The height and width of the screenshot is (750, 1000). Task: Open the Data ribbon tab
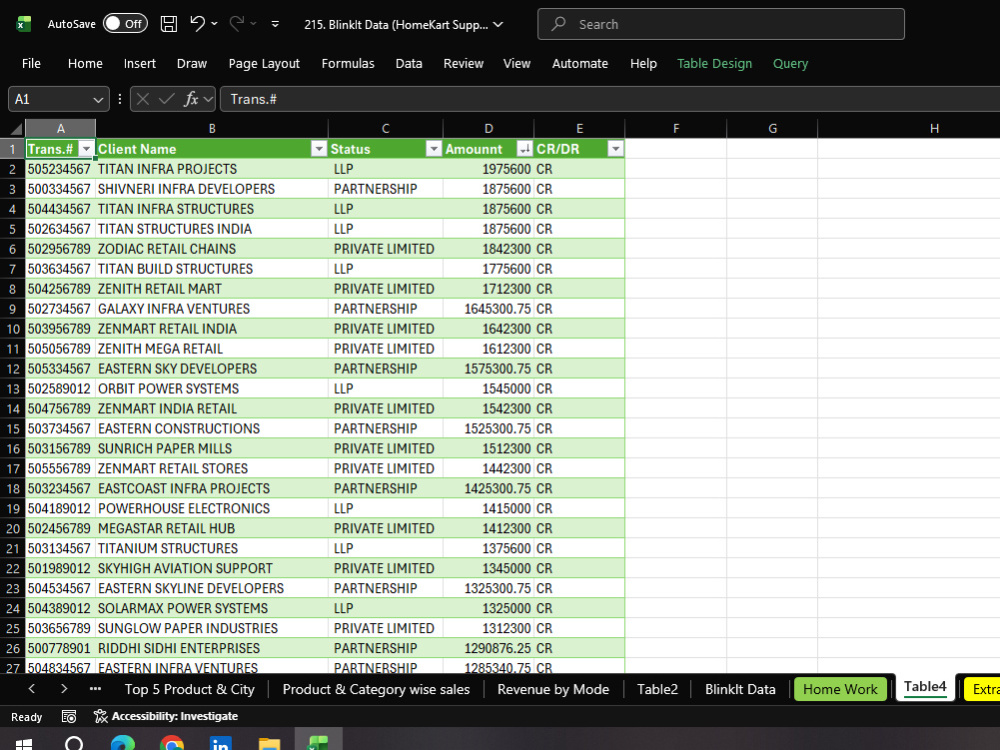pyautogui.click(x=409, y=64)
